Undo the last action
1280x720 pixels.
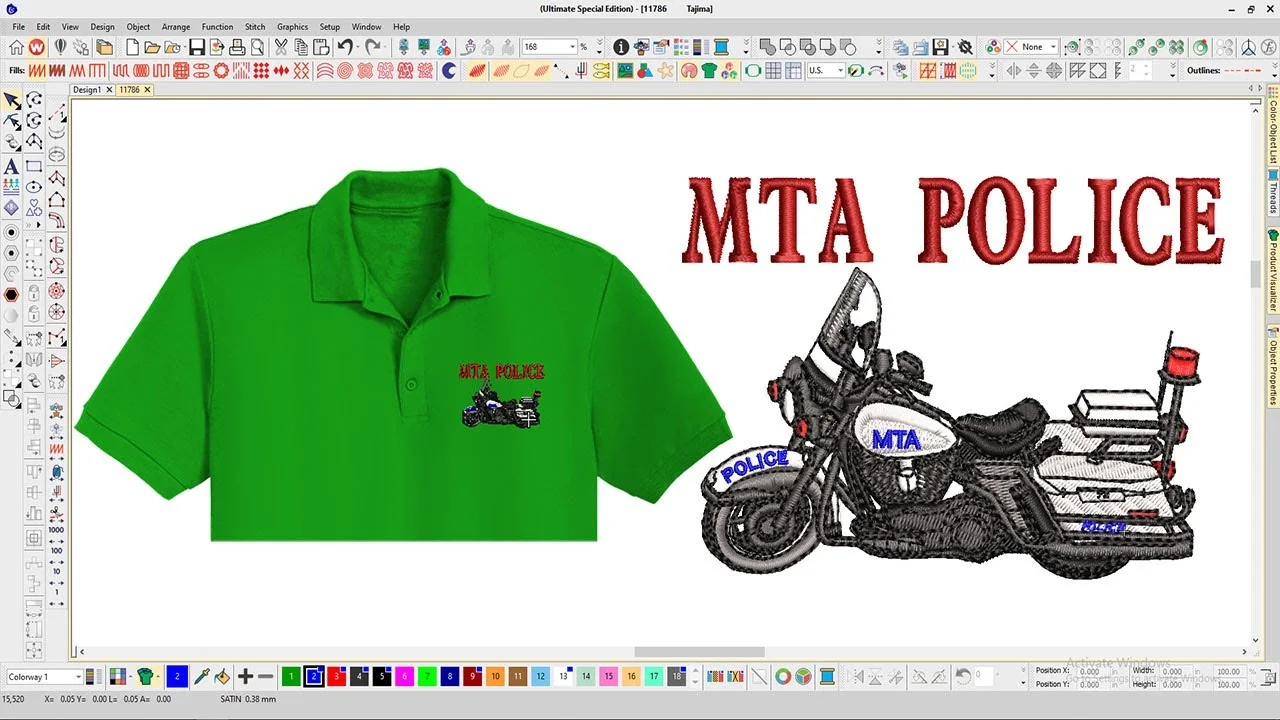click(345, 47)
